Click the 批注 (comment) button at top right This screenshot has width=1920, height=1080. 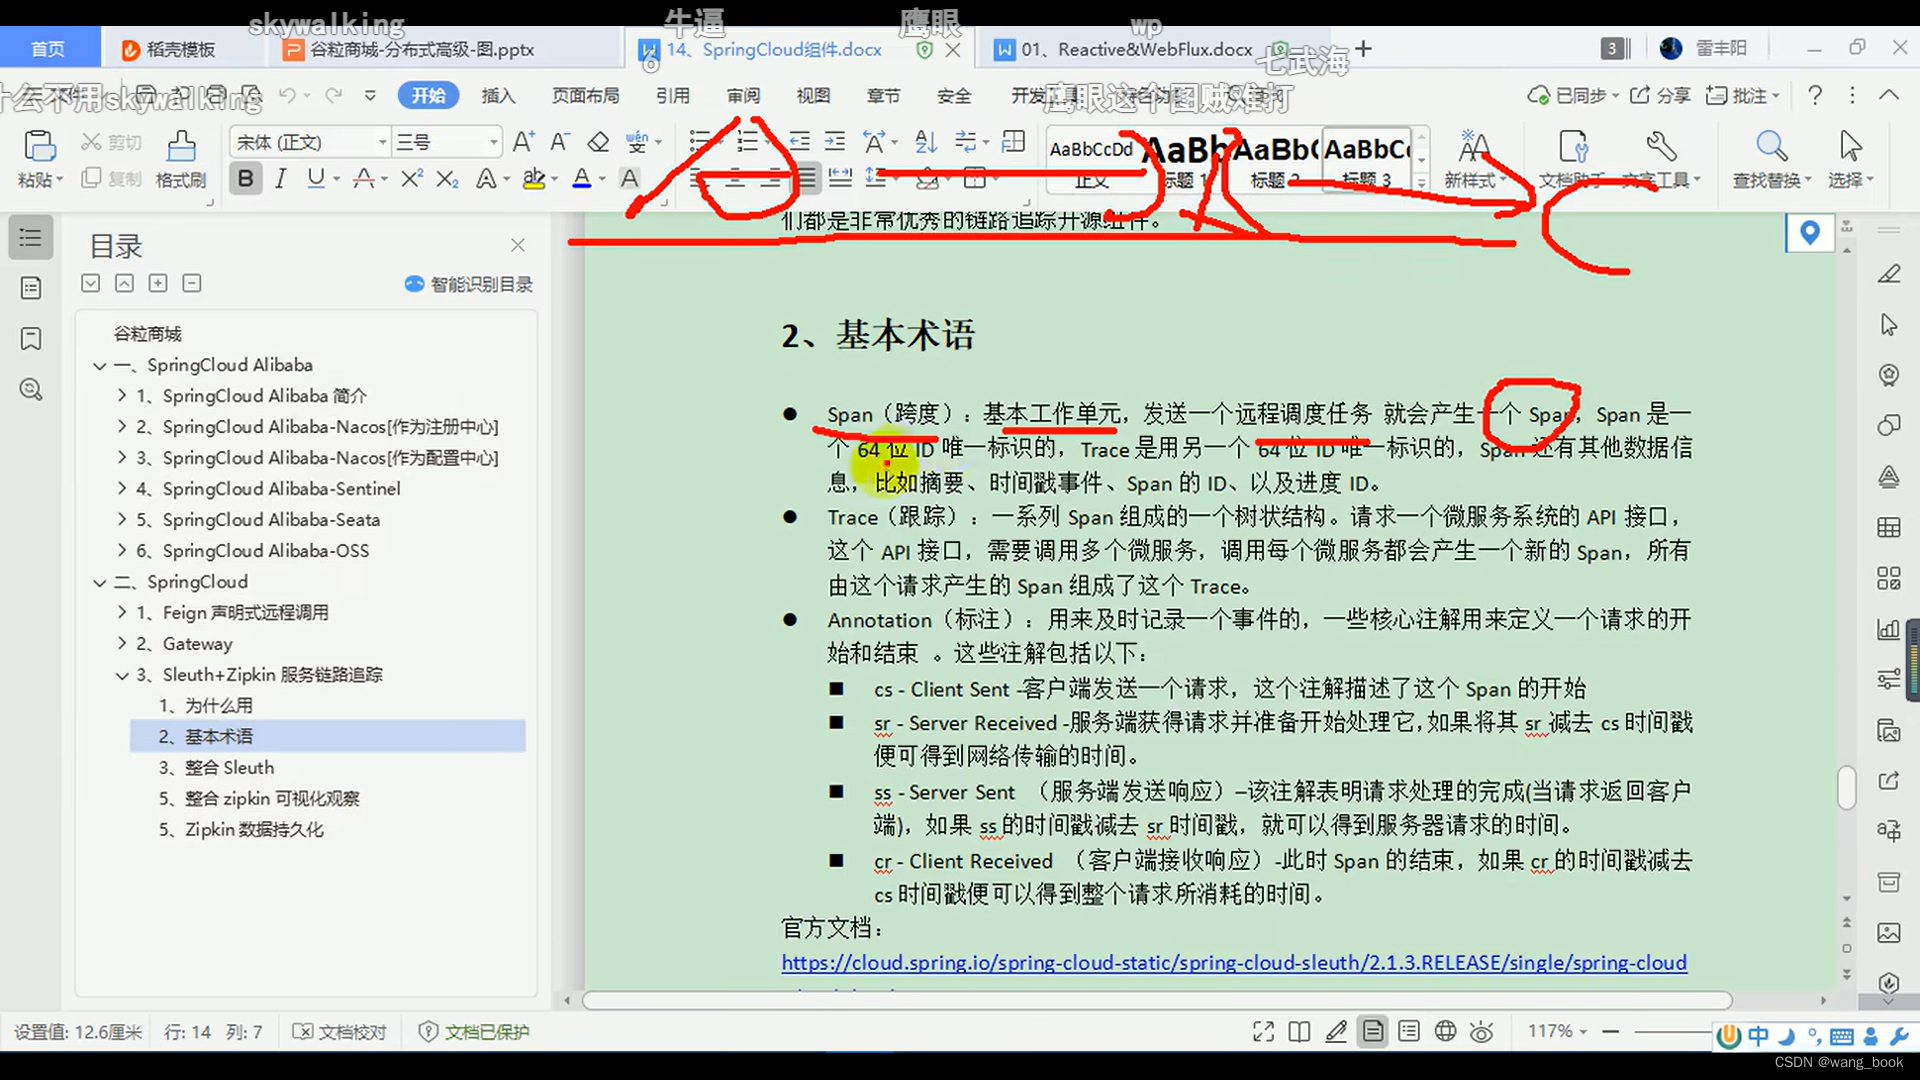1742,95
